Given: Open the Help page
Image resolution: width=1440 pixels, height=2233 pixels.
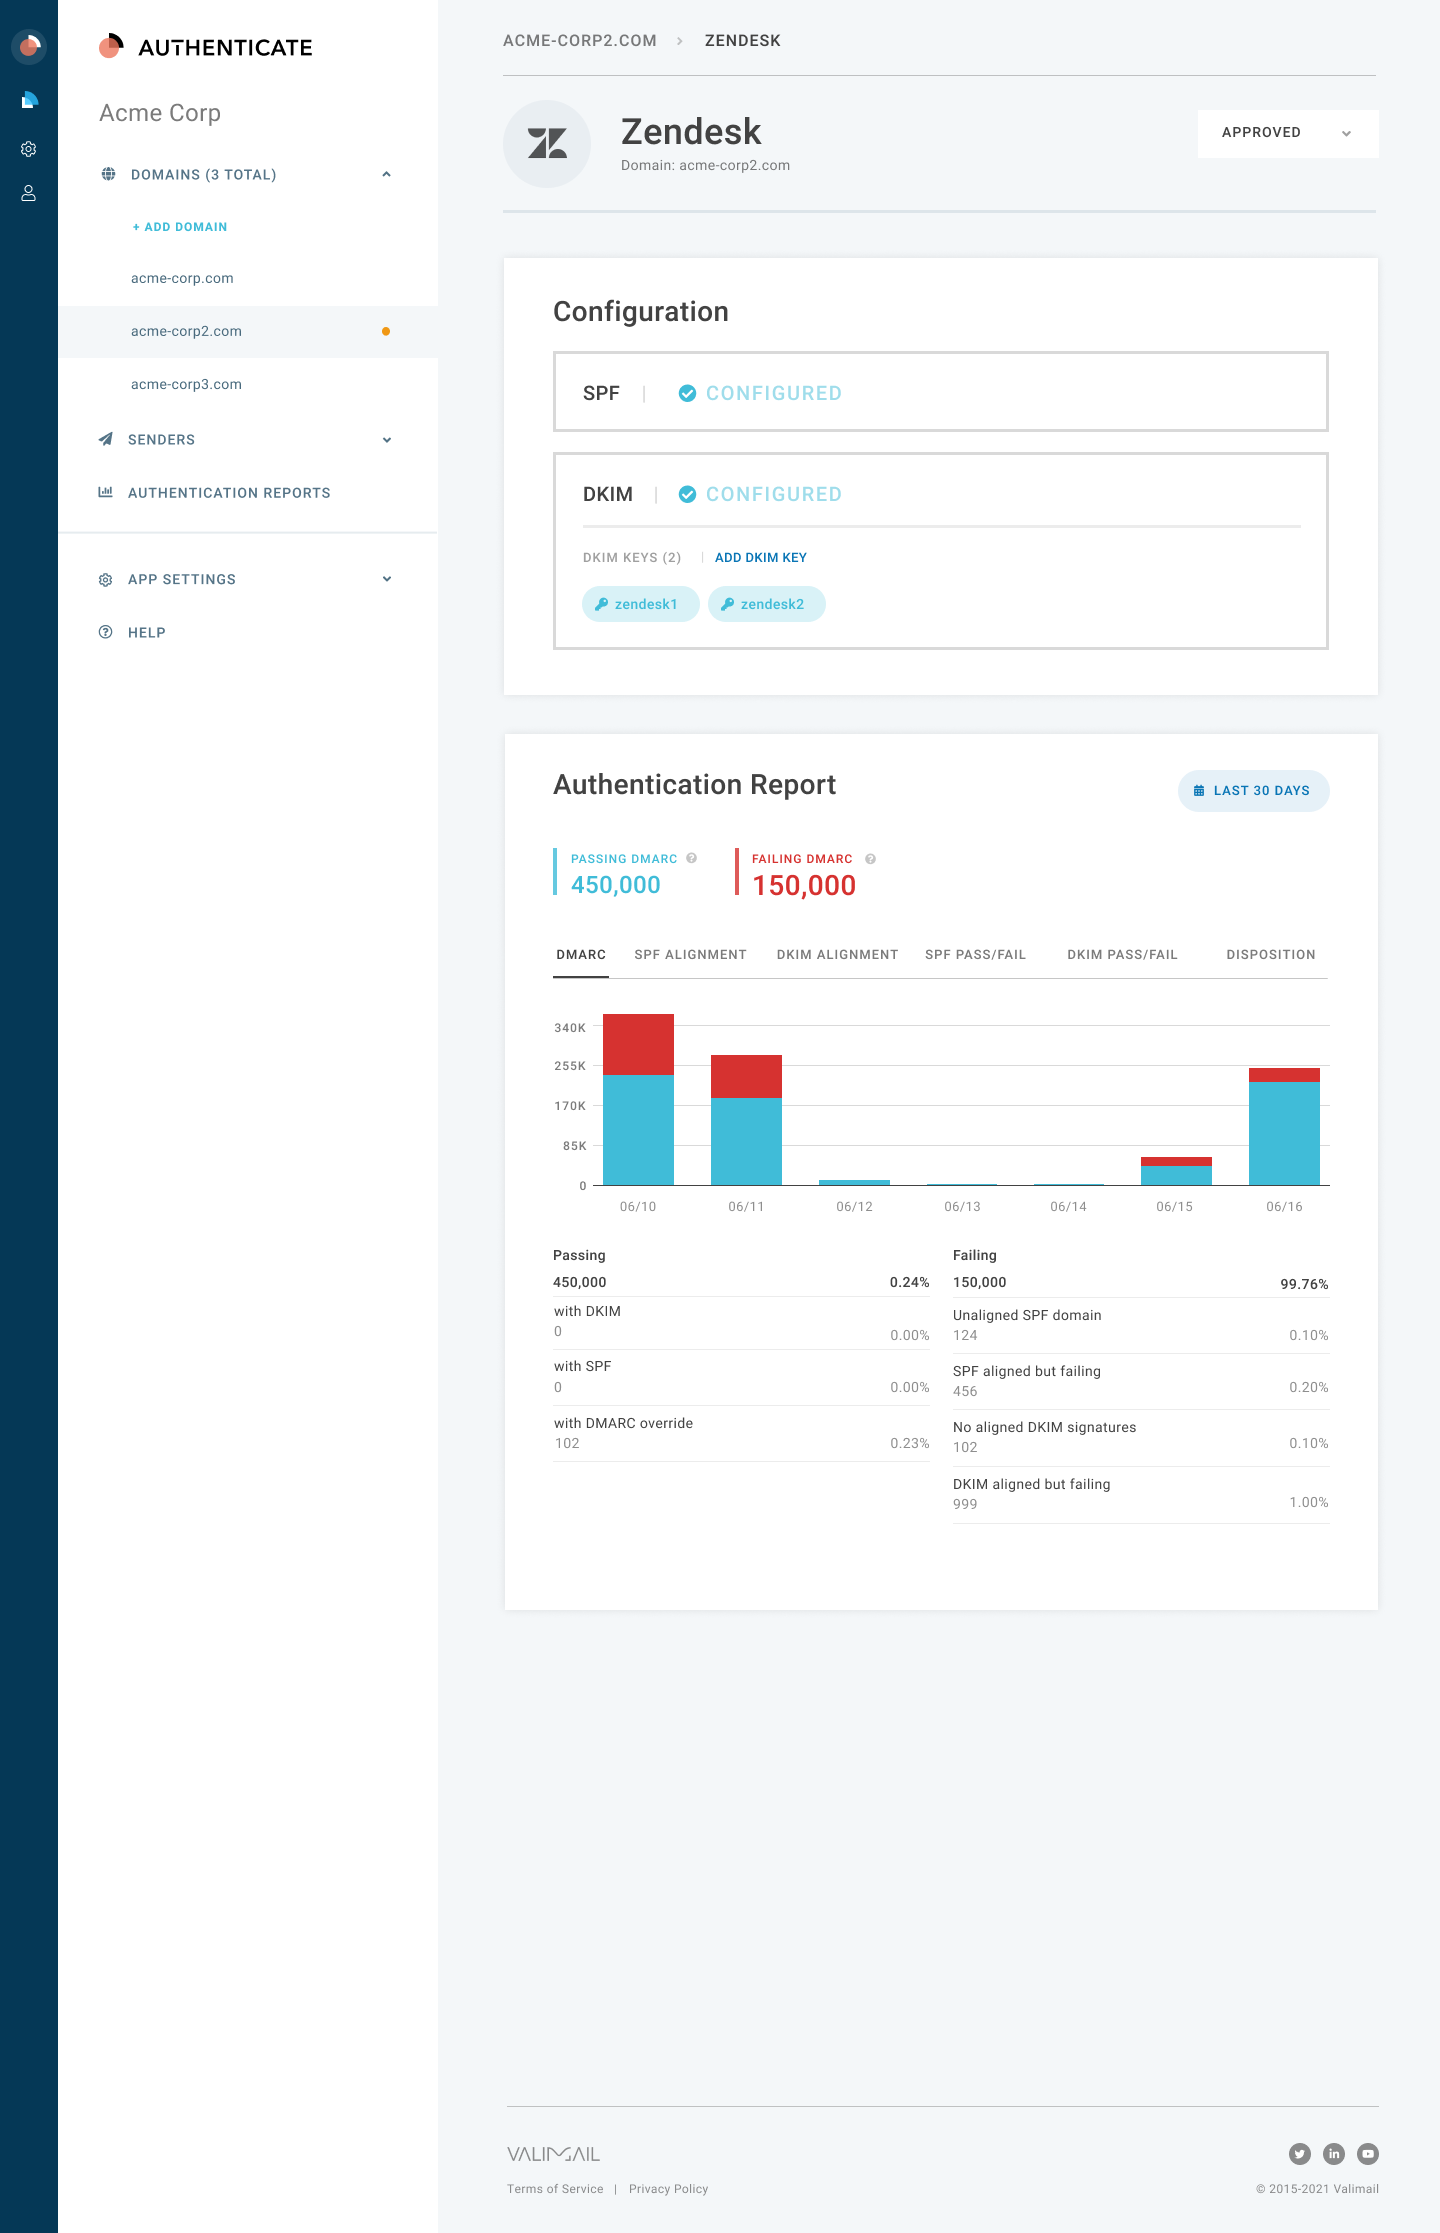Looking at the screenshot, I should (146, 633).
